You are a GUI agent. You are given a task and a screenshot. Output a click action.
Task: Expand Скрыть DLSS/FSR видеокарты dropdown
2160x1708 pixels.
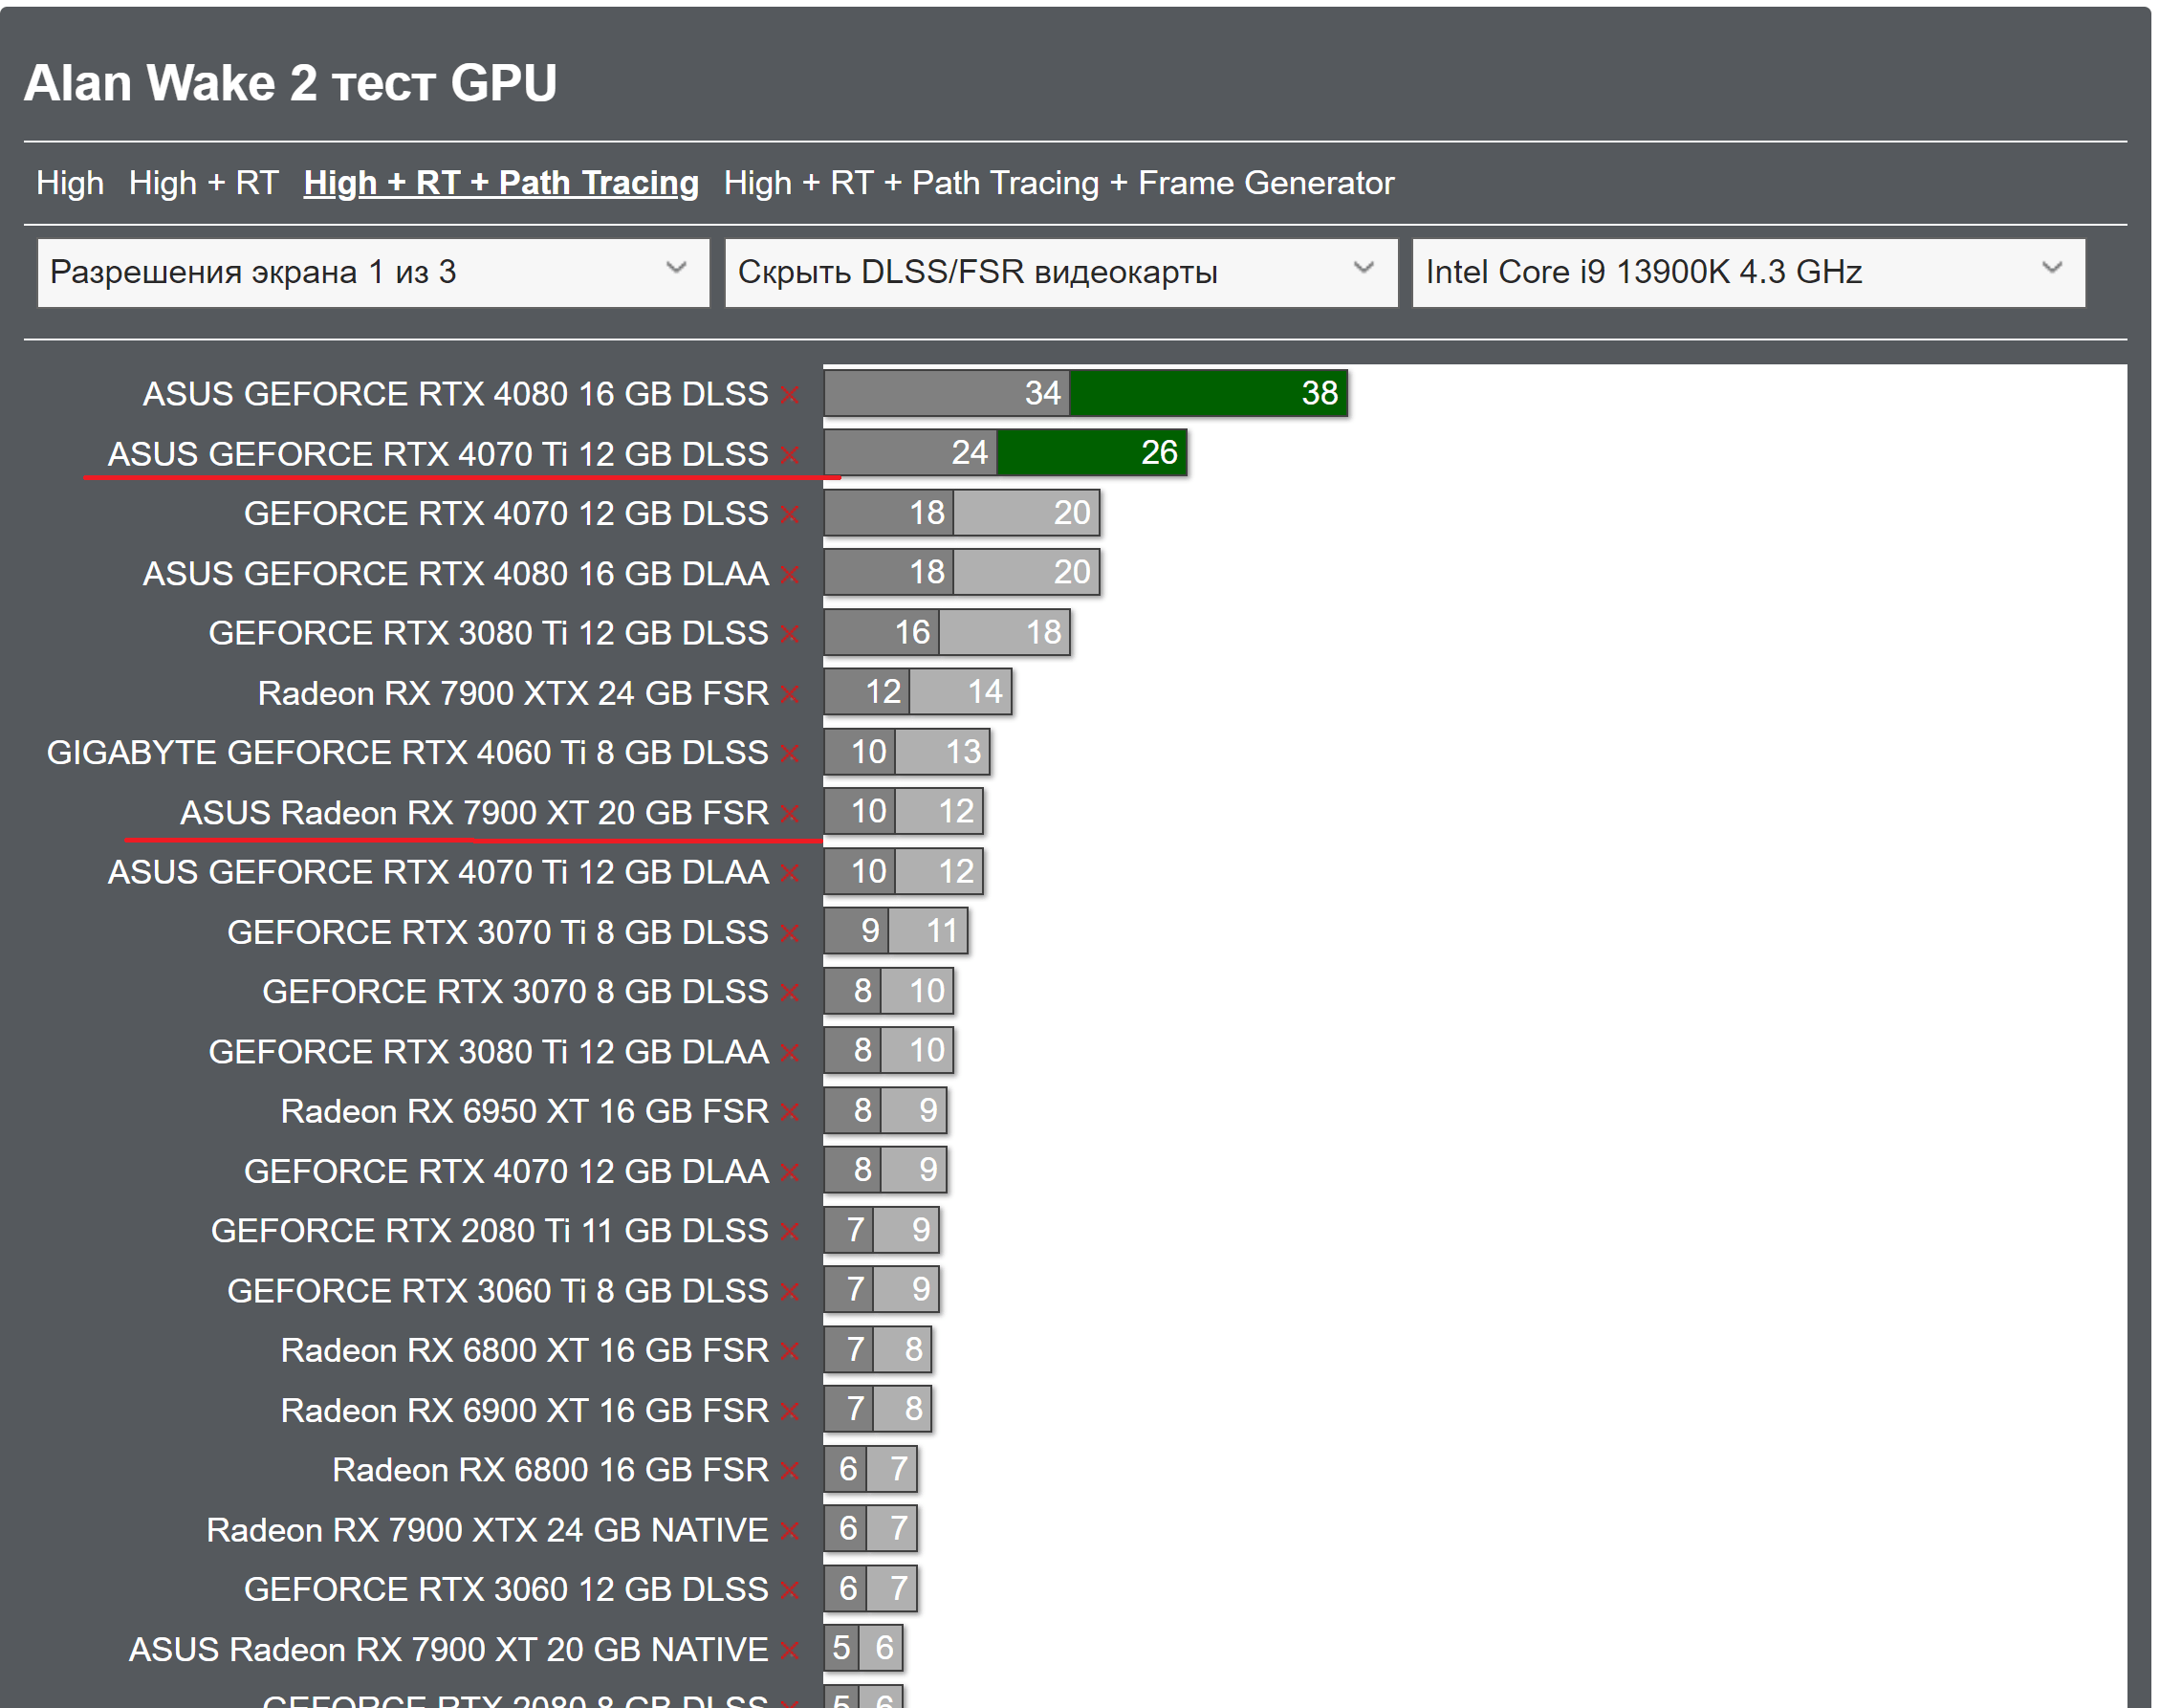(1060, 272)
